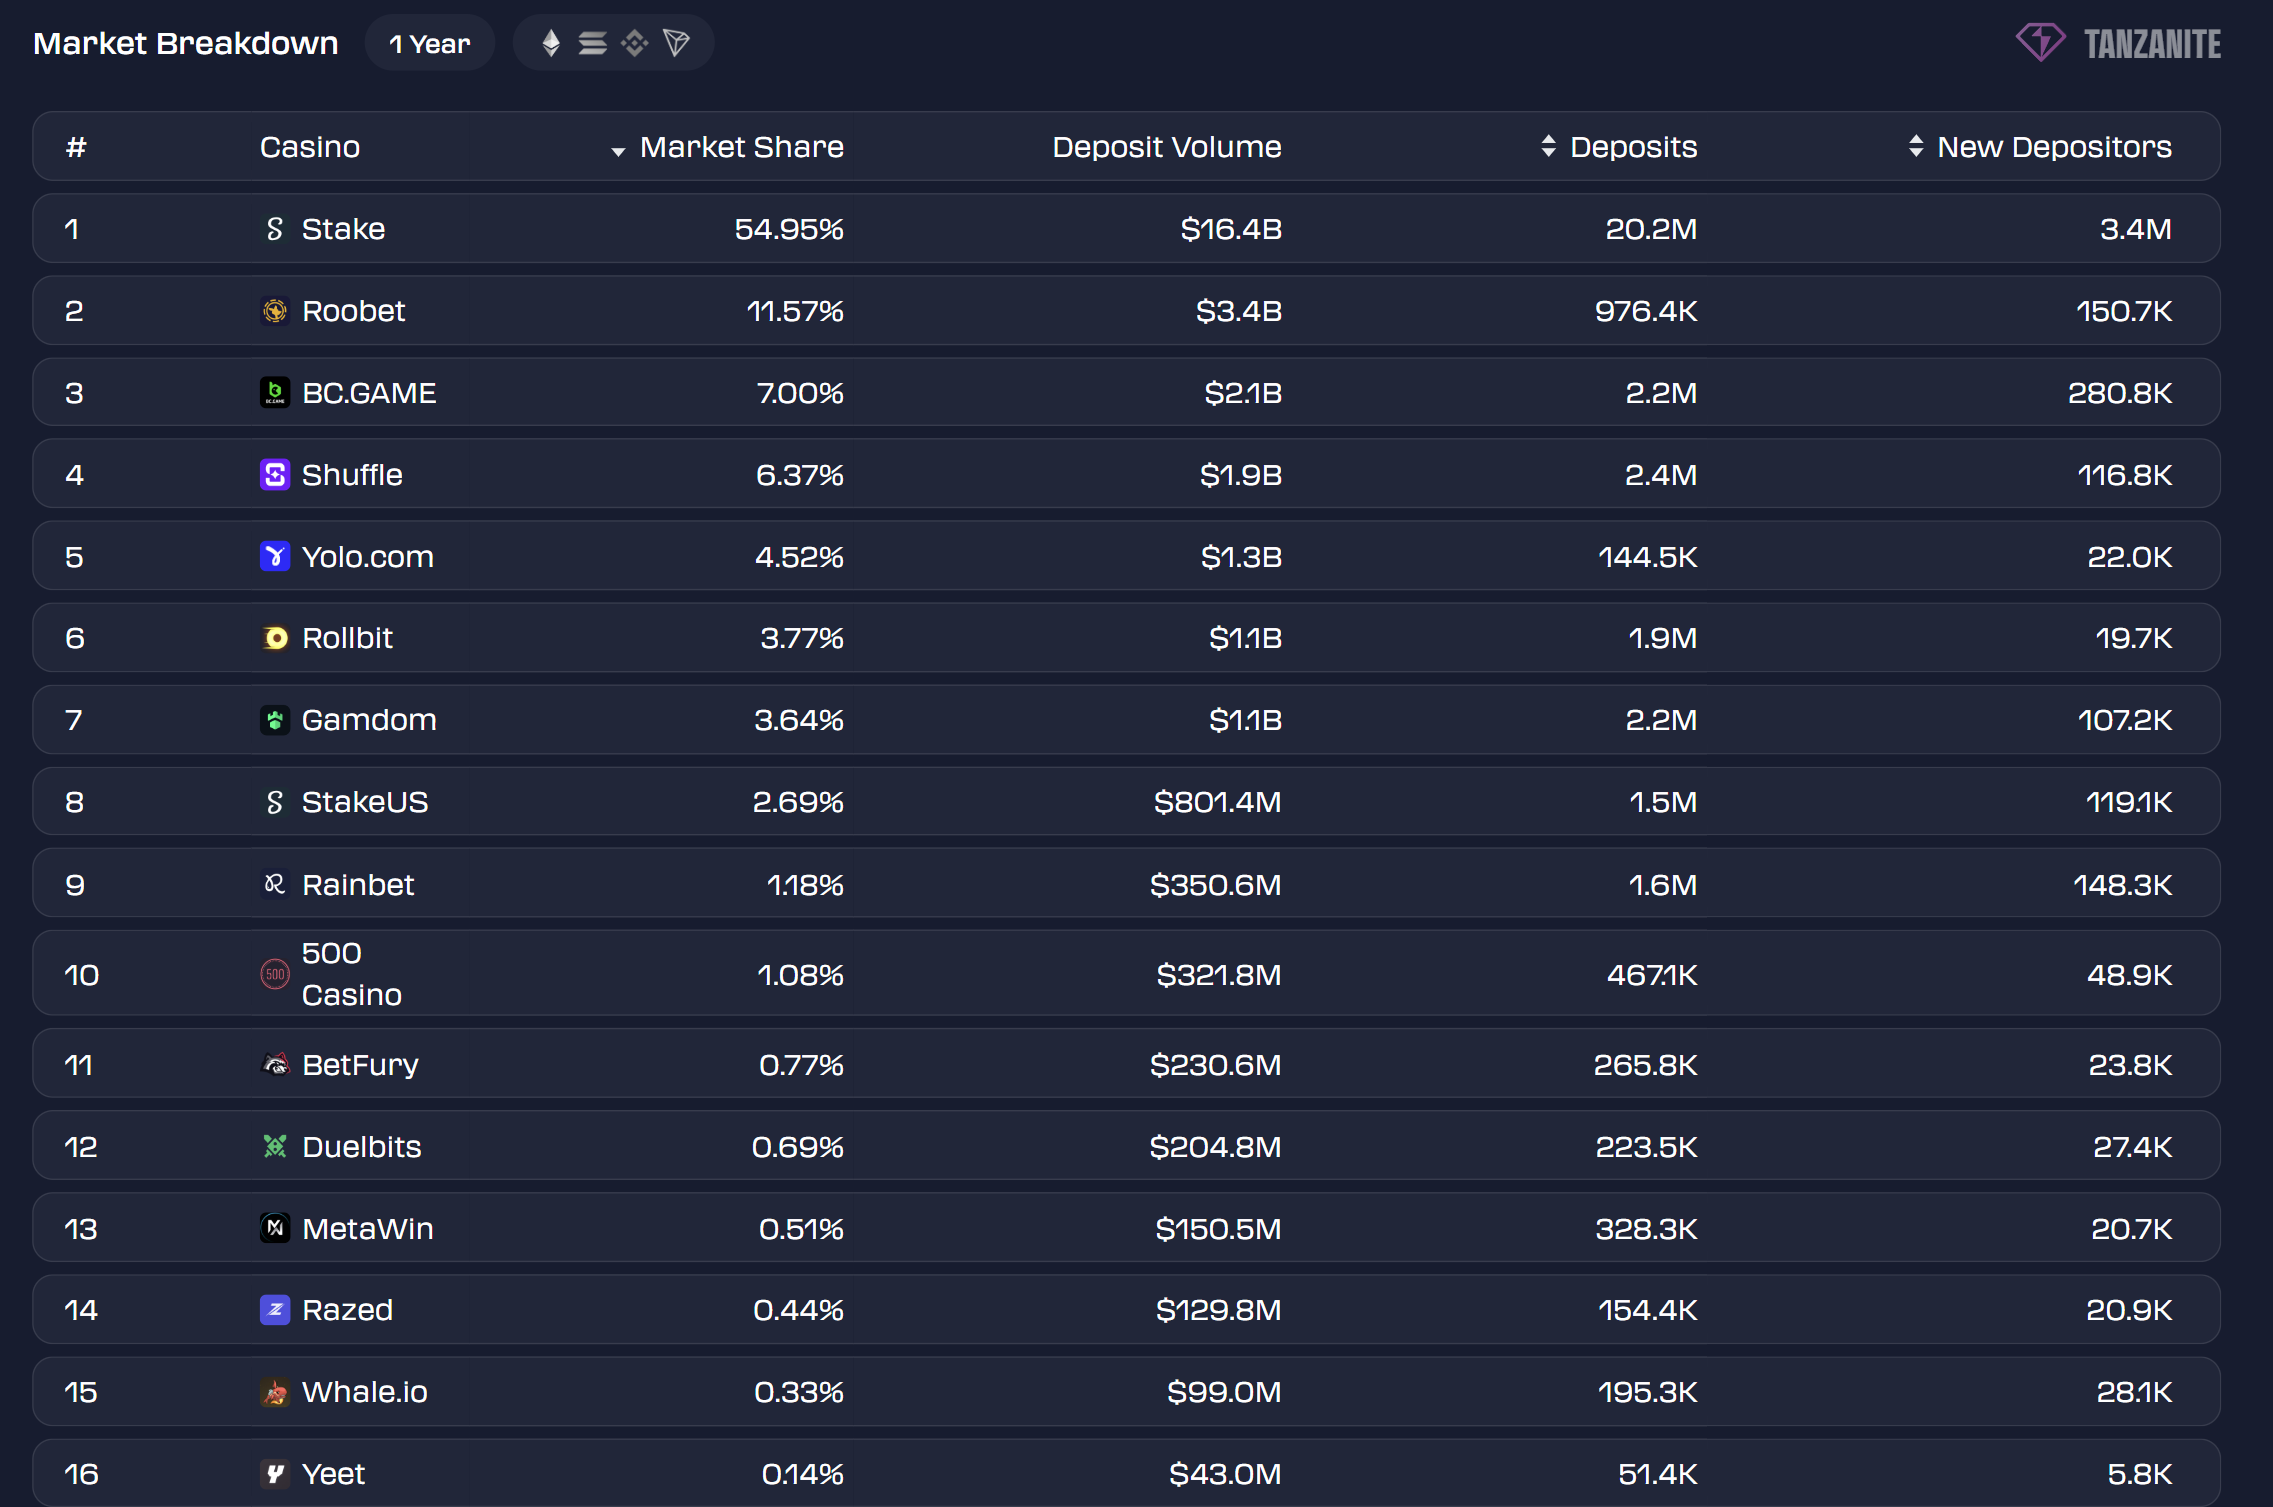This screenshot has width=2273, height=1507.
Task: Open the BC.GAME casino name link
Action: pyautogui.click(x=369, y=393)
